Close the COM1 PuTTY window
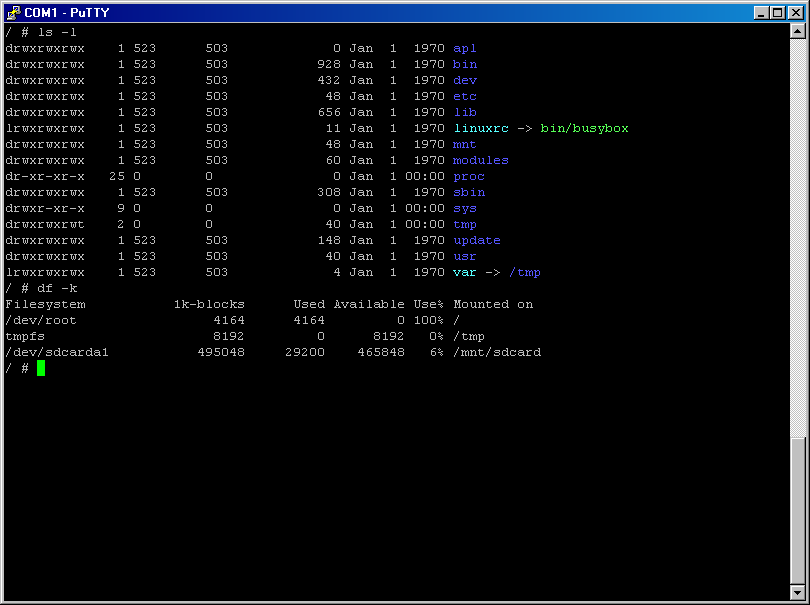 click(x=796, y=13)
